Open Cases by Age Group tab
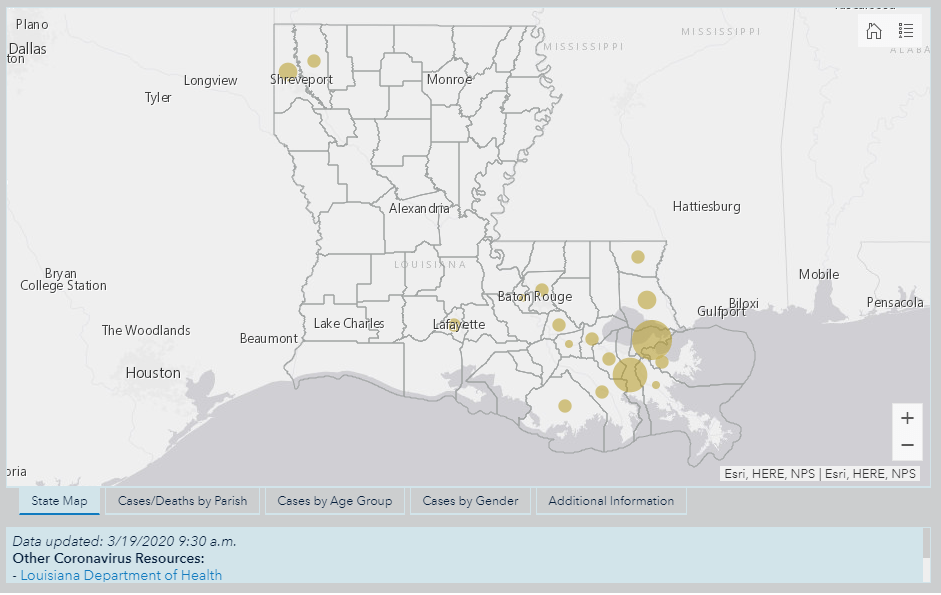This screenshot has height=595, width=941. click(335, 501)
